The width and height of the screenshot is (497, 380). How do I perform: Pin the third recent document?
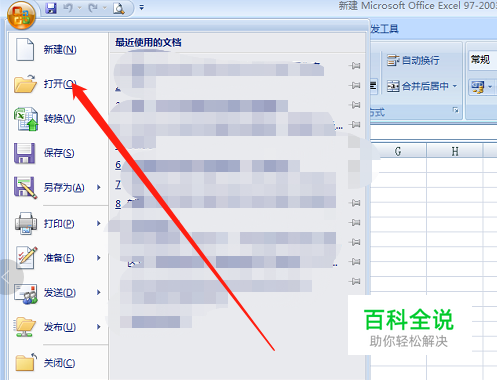click(x=355, y=105)
